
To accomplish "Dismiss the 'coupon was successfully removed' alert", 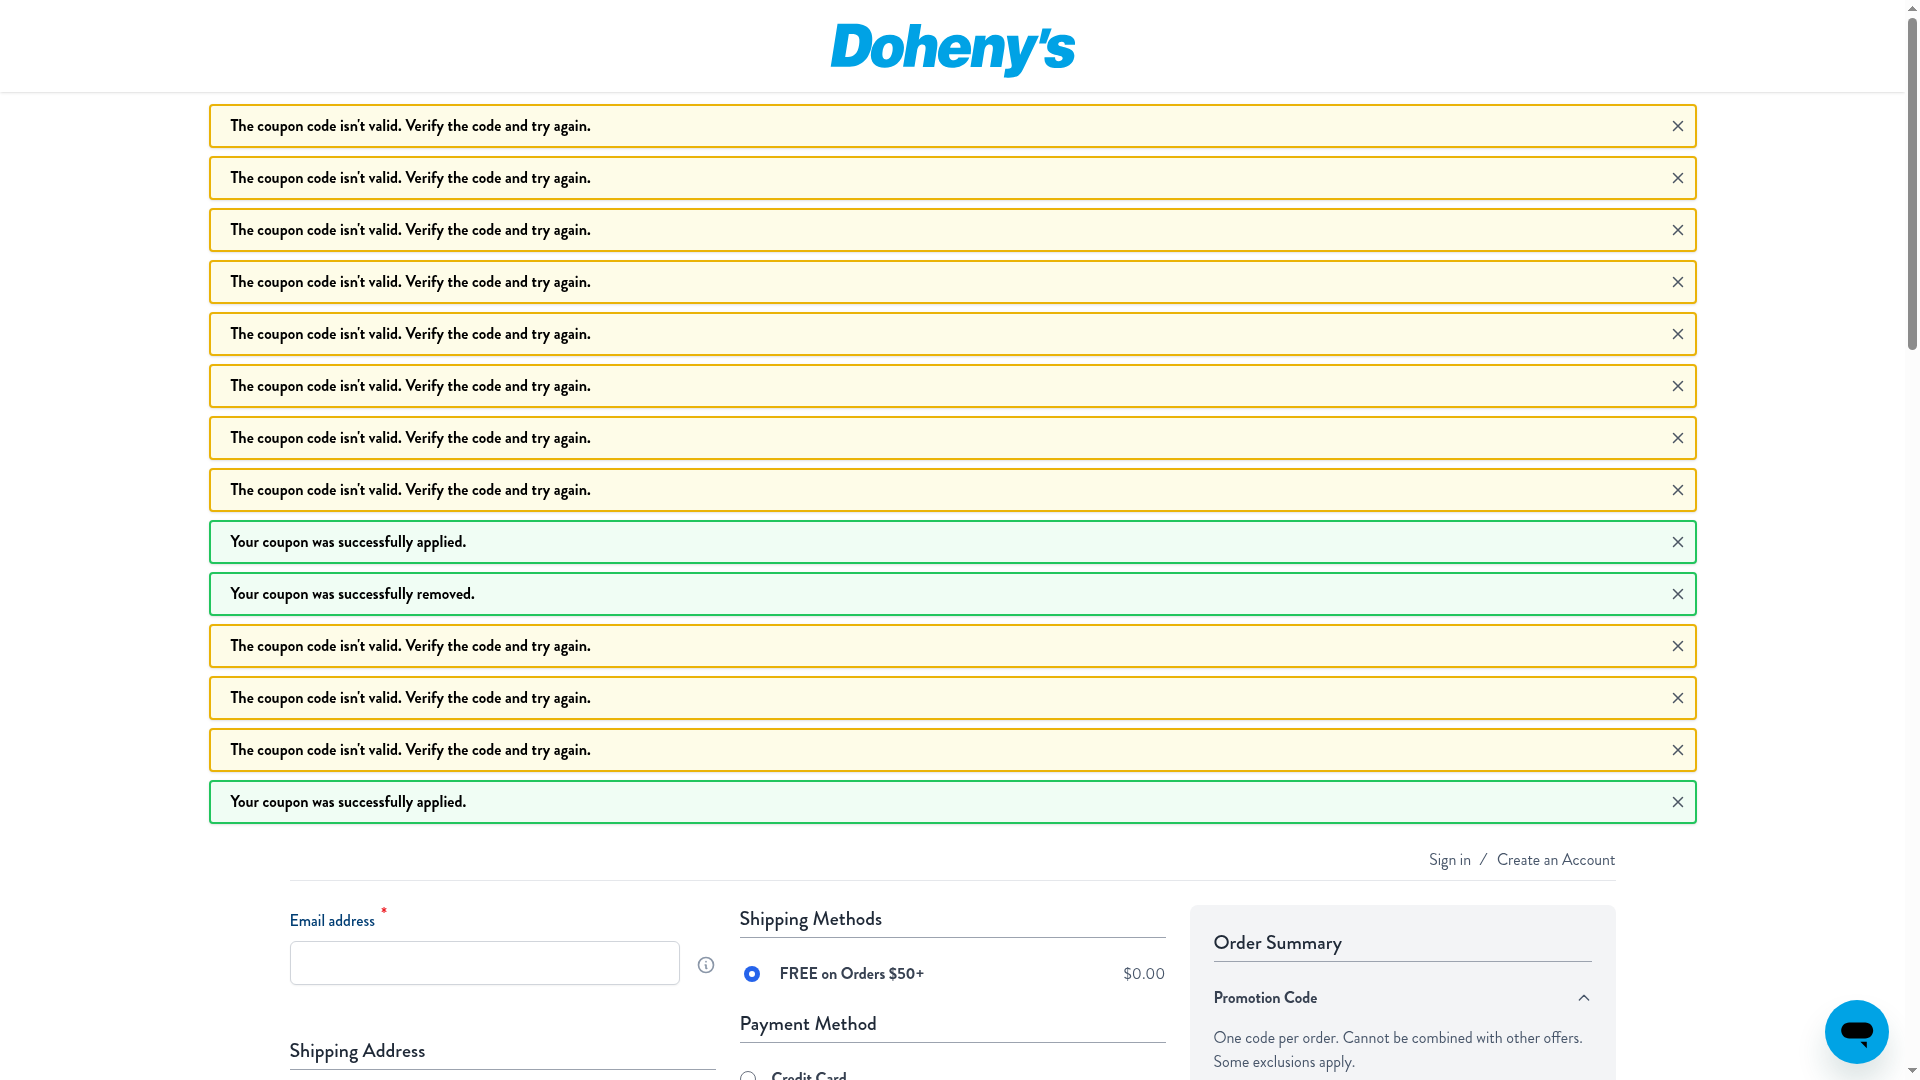I will (1677, 594).
